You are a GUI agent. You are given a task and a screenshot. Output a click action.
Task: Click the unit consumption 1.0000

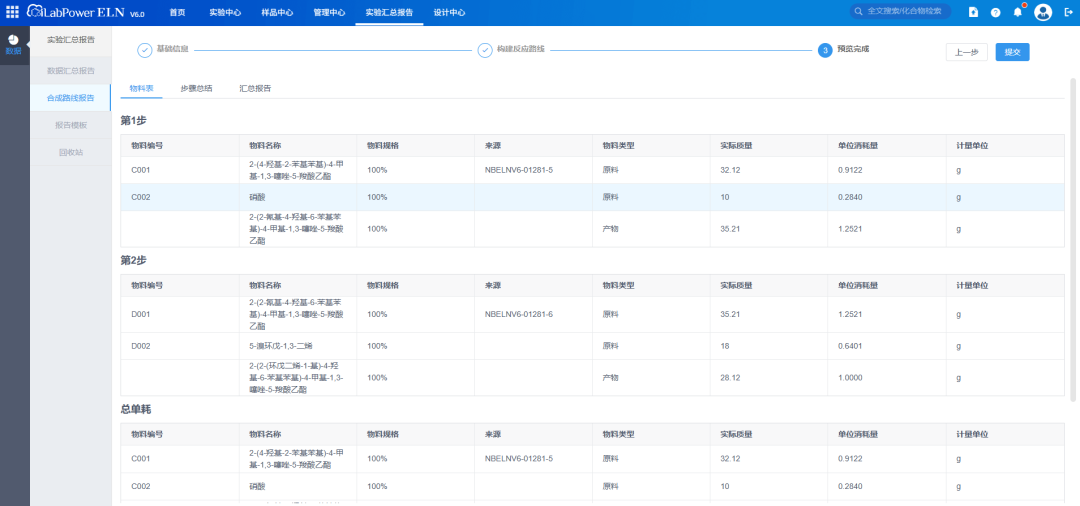point(849,377)
